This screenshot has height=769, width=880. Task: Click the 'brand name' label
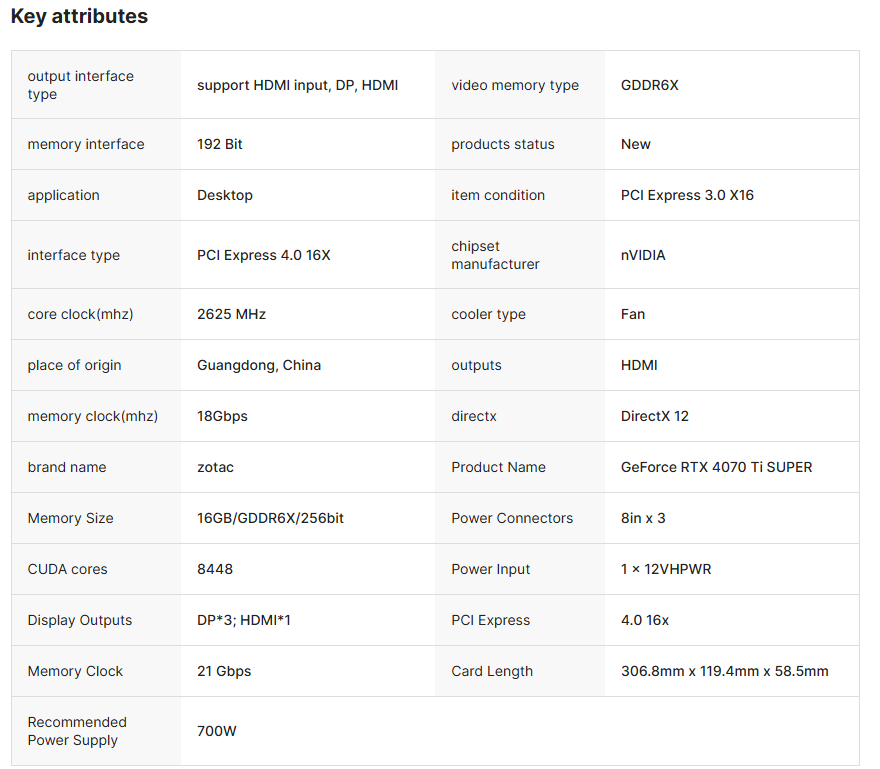coord(67,468)
